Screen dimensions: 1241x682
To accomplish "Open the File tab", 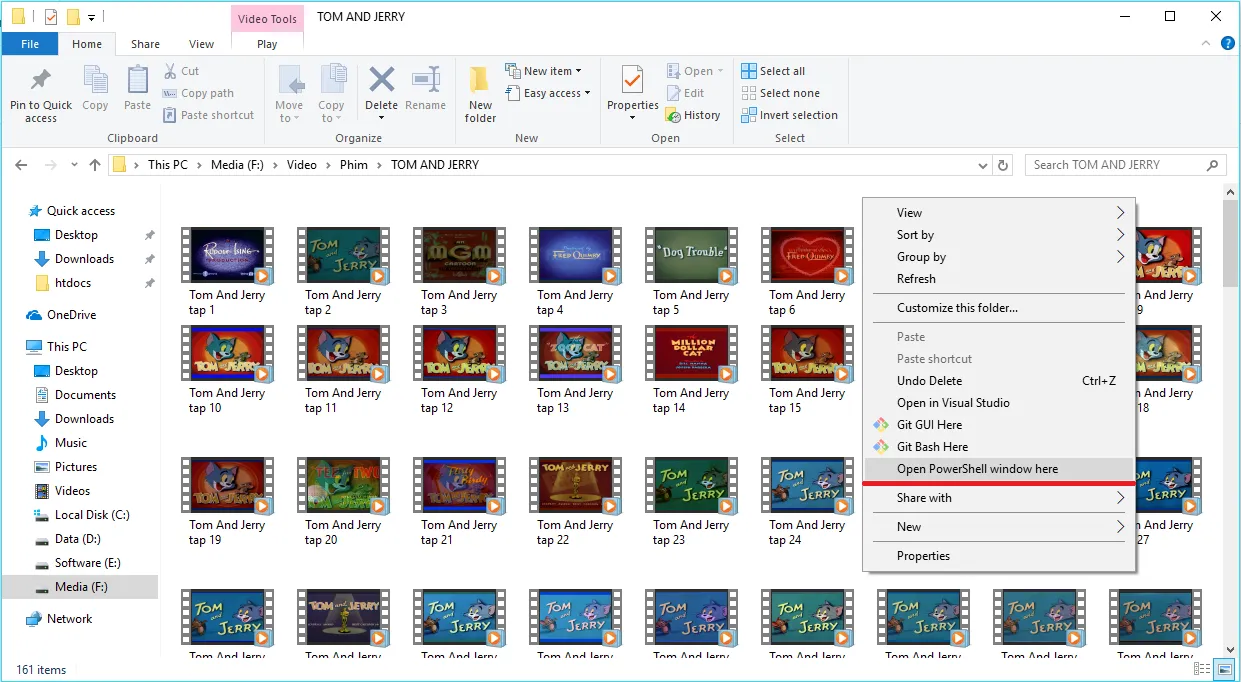I will (30, 44).
